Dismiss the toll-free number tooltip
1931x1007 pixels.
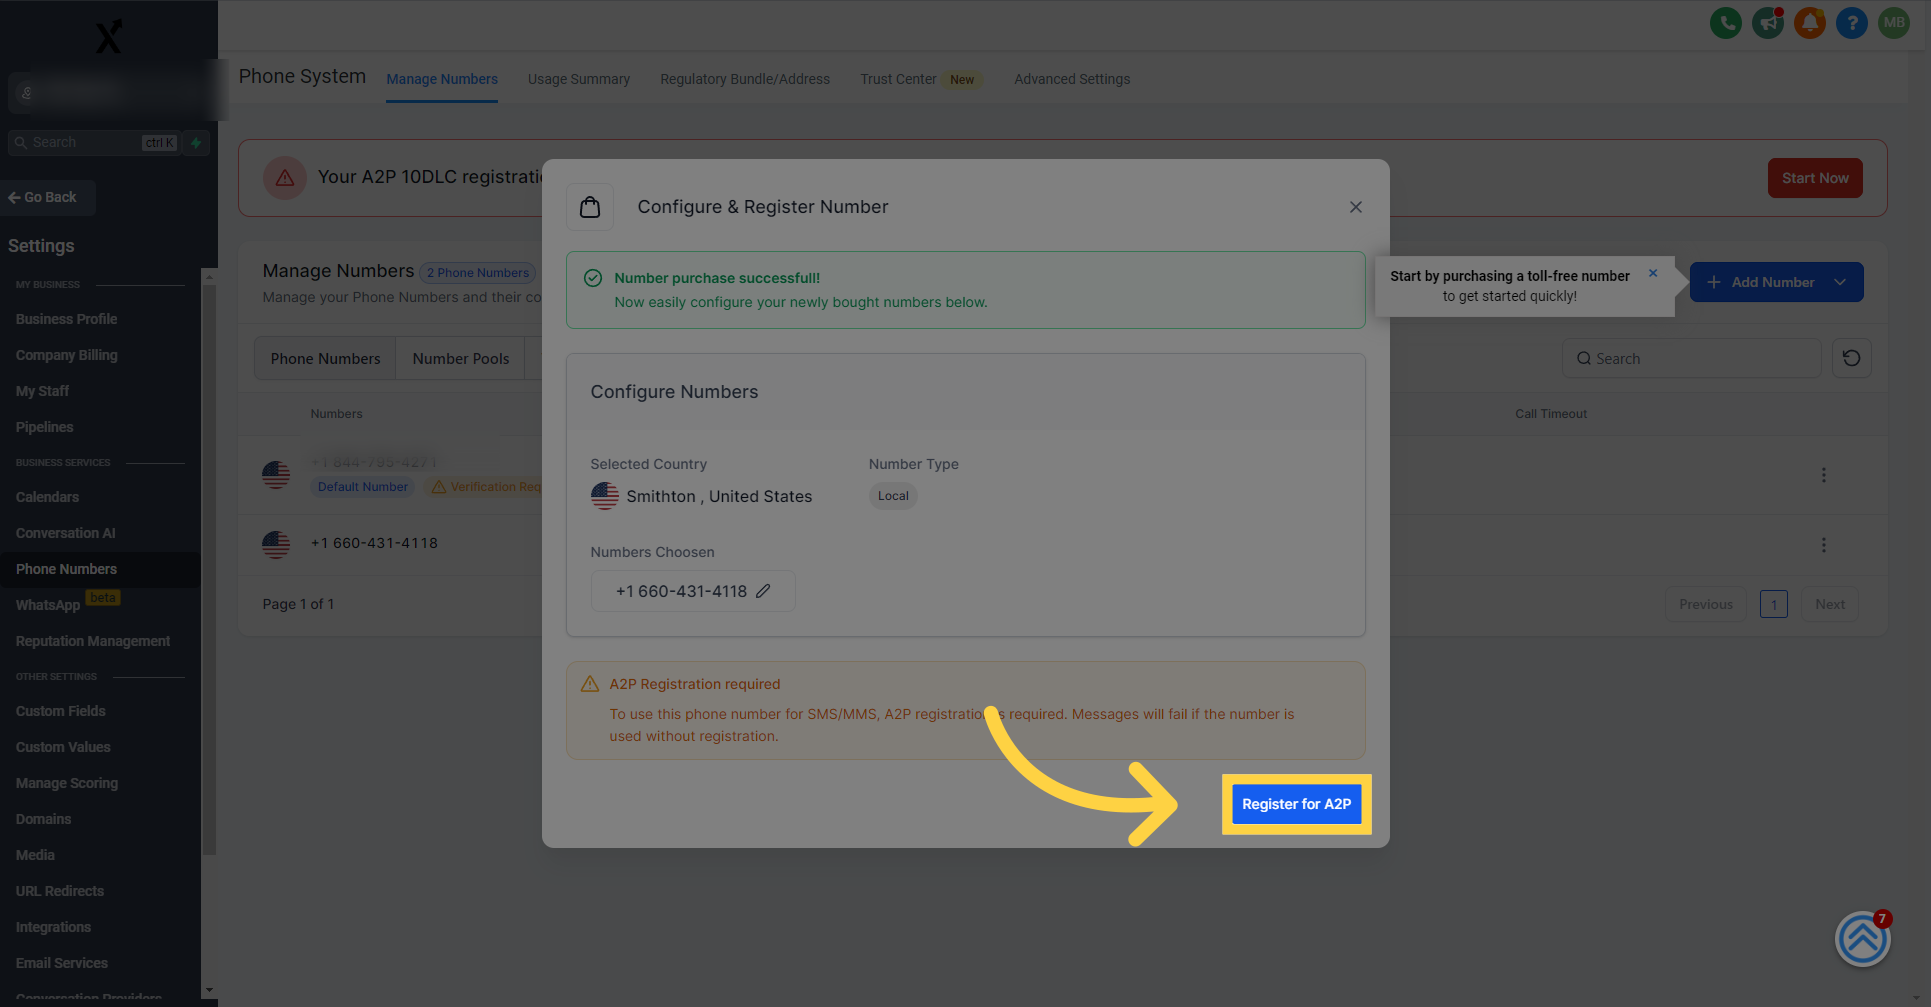tap(1653, 273)
